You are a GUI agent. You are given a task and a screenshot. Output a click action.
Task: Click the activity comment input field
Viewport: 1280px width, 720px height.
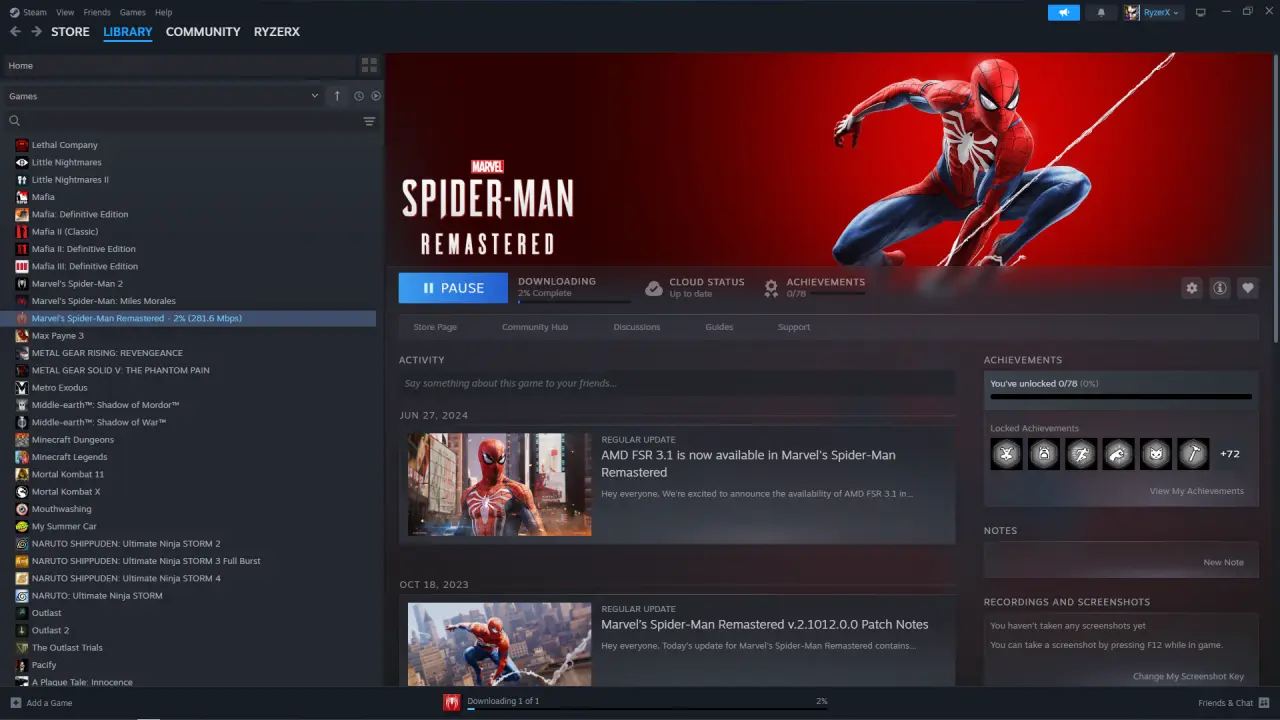tap(676, 383)
